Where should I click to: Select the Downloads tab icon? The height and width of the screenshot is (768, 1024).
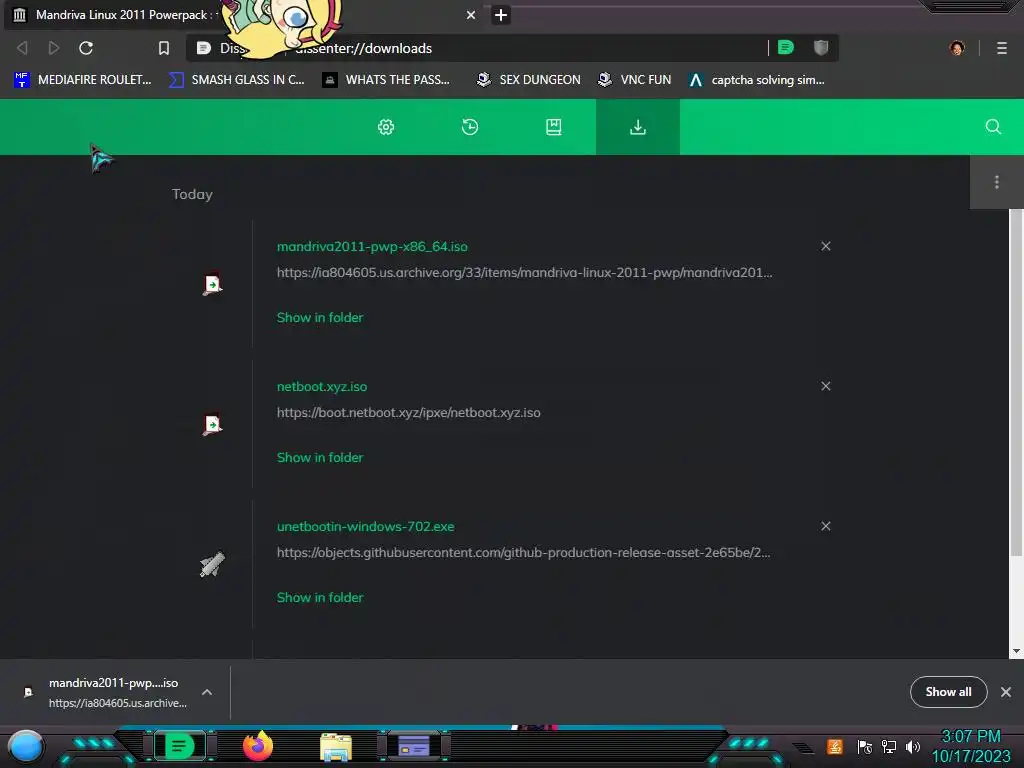point(637,127)
